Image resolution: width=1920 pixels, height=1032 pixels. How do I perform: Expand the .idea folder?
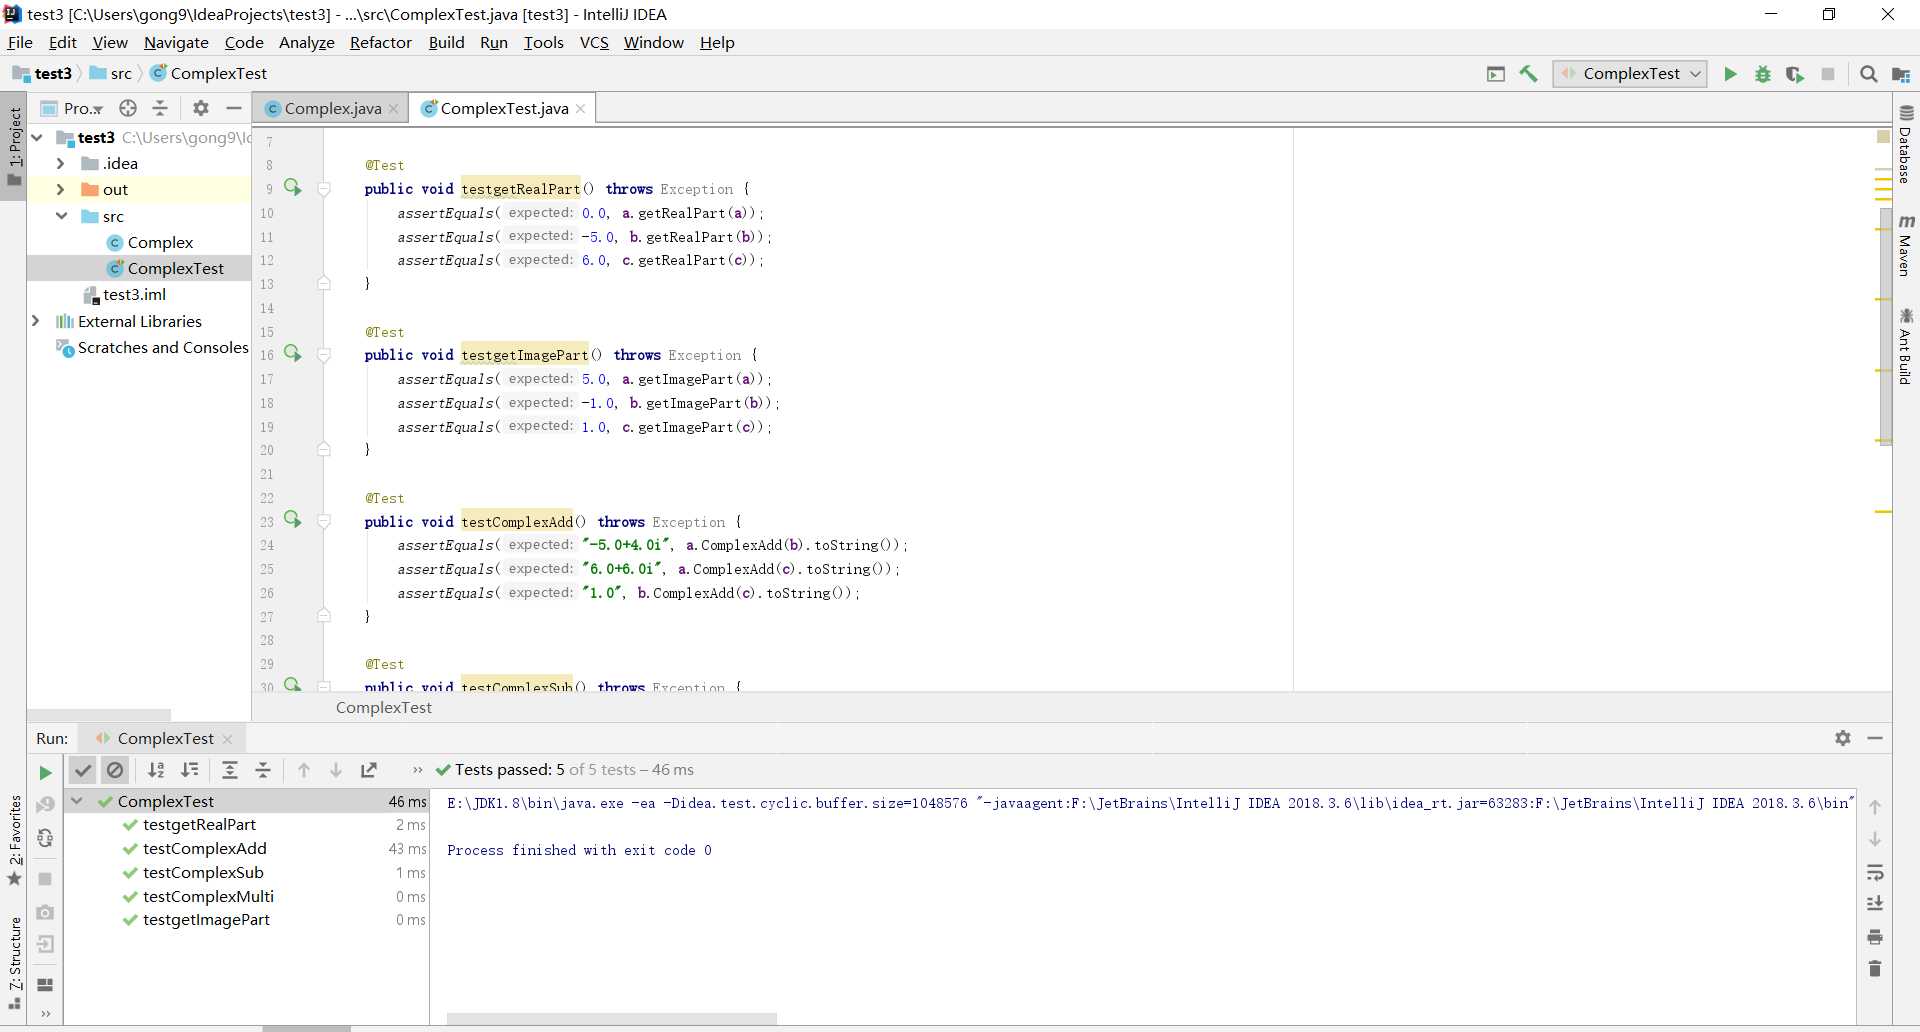[61, 163]
